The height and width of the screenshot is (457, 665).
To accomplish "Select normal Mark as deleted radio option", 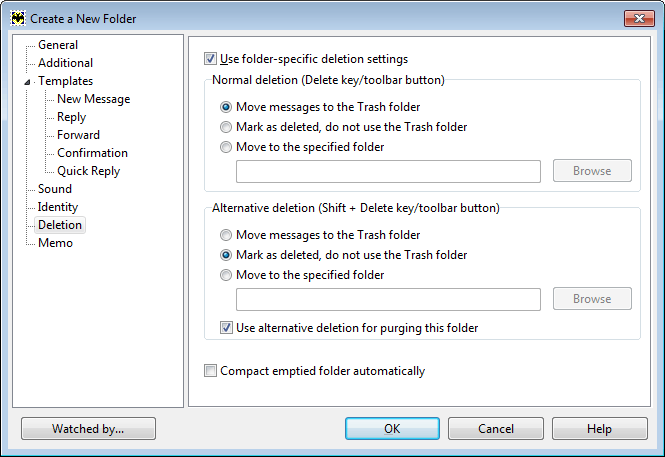I will tap(226, 127).
